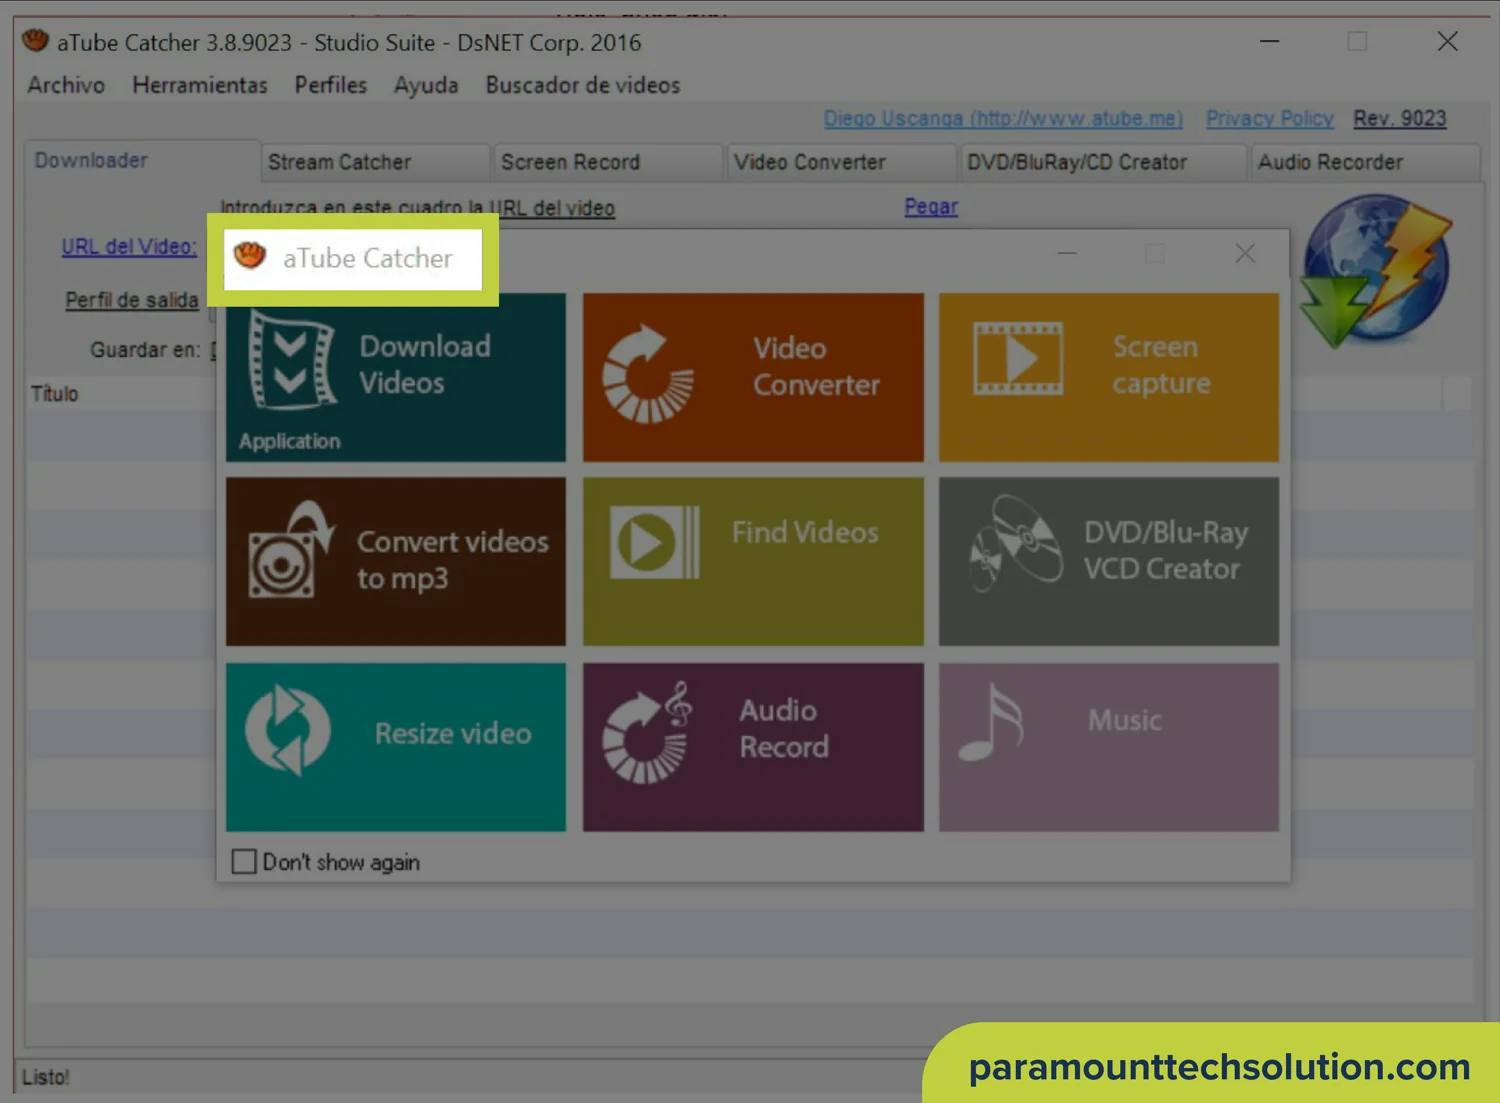The image size is (1500, 1103).
Task: Close the main aTube Catcher window
Action: 1447,41
